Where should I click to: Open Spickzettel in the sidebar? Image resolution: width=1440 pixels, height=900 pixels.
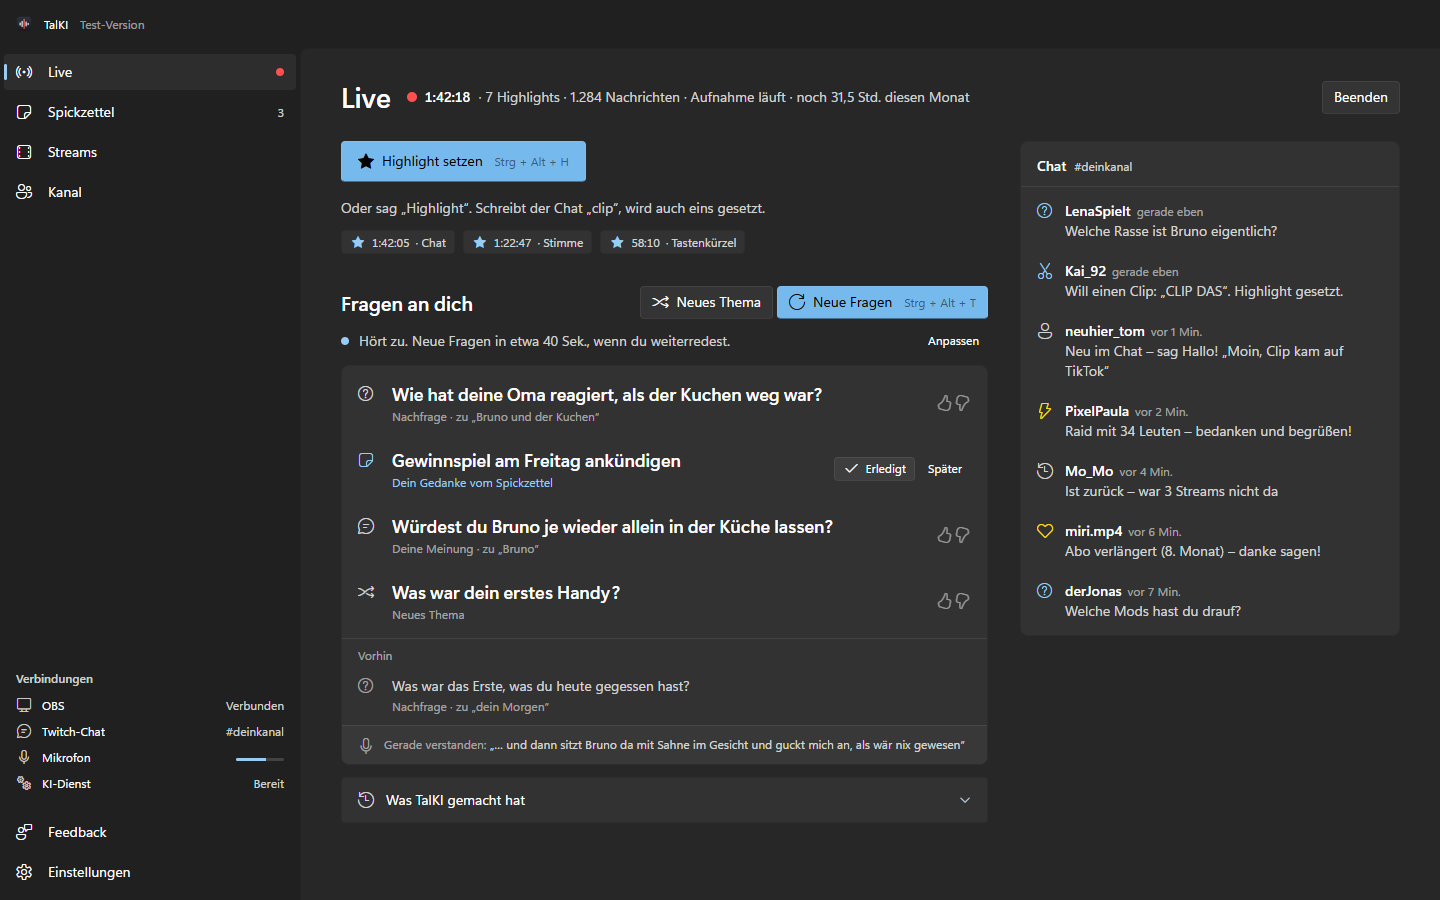pos(150,112)
